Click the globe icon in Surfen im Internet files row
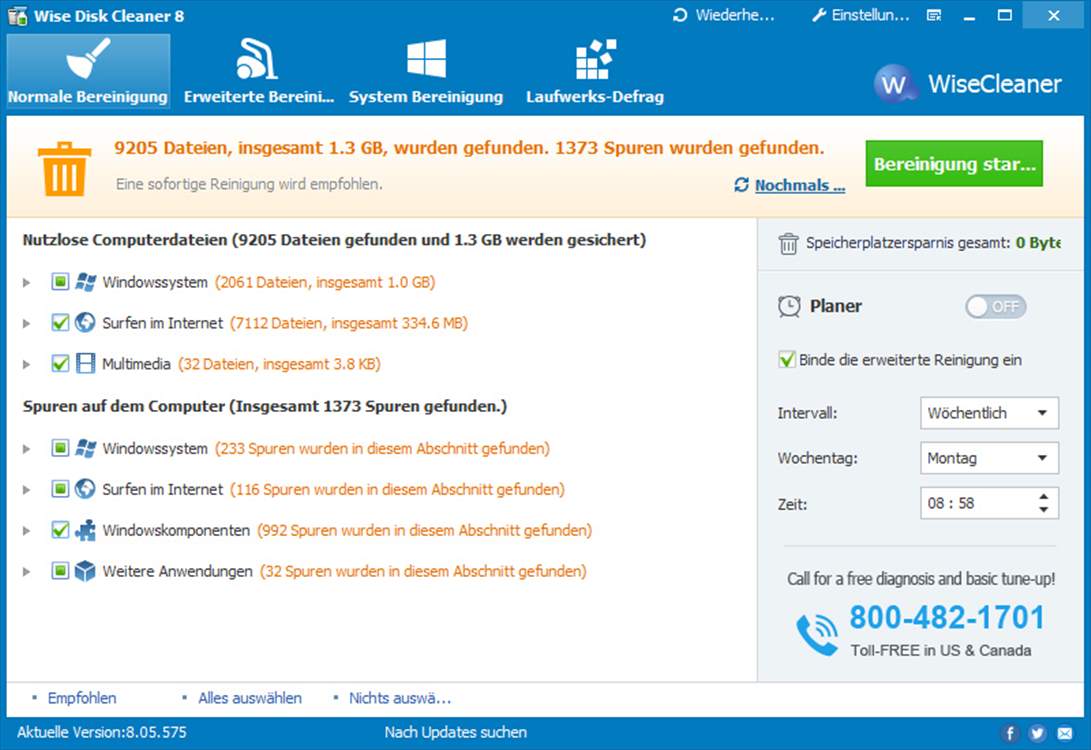 click(x=85, y=322)
